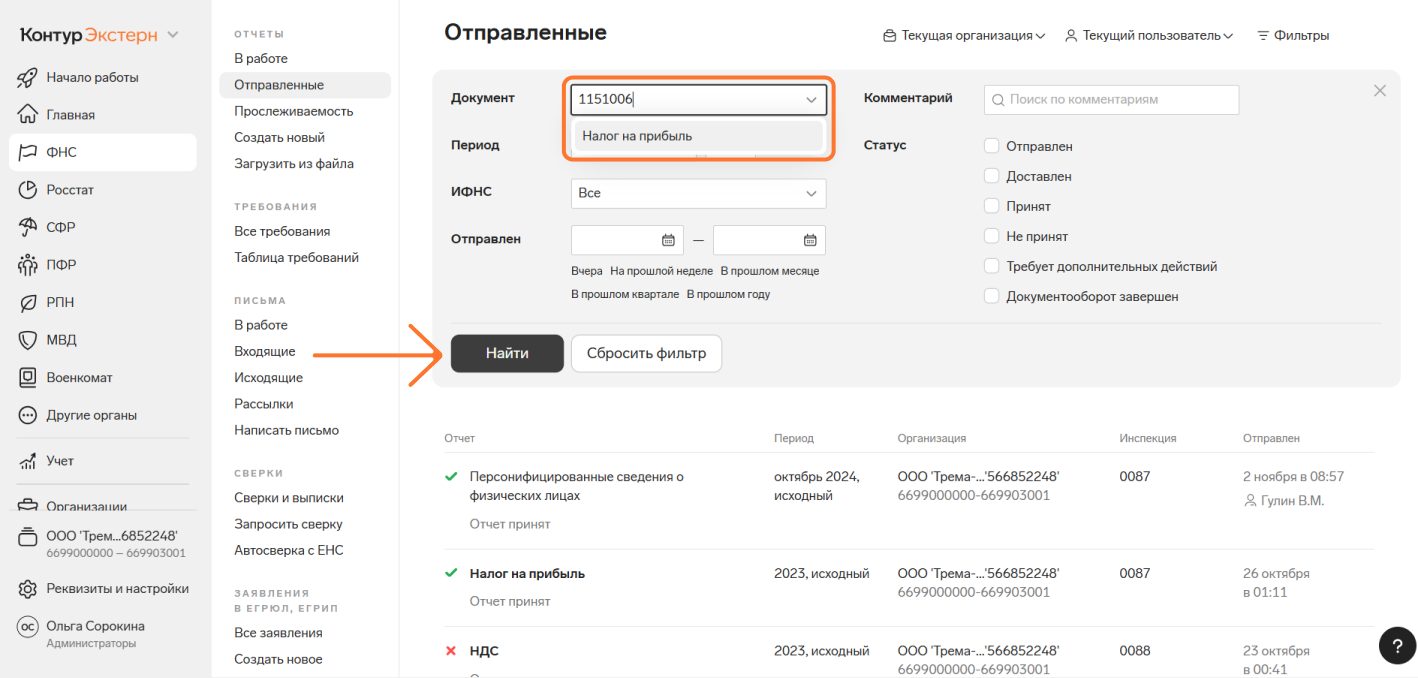This screenshot has width=1418, height=678.
Task: Tick the Документооборот завершен checkbox
Action: (992, 296)
